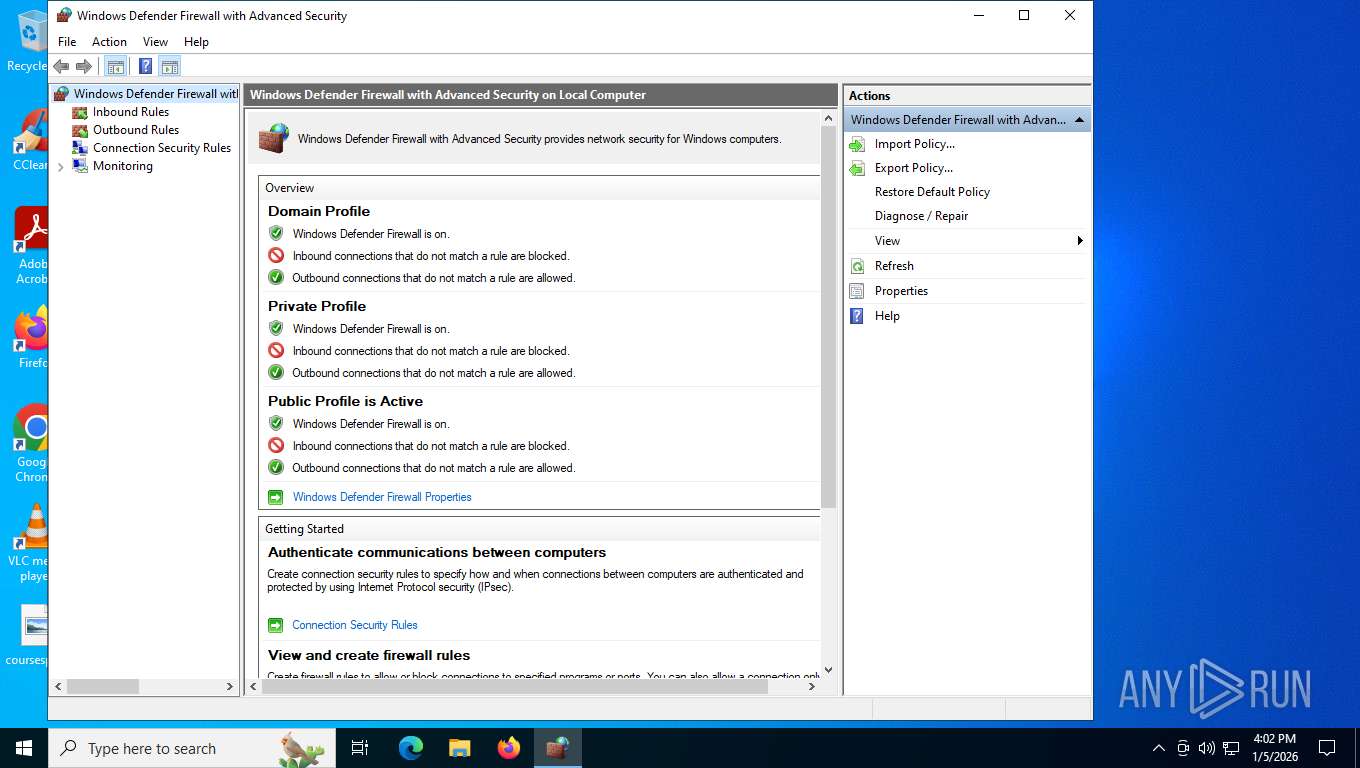This screenshot has width=1360, height=768.
Task: Collapse the Actions section header arrow
Action: [1079, 120]
